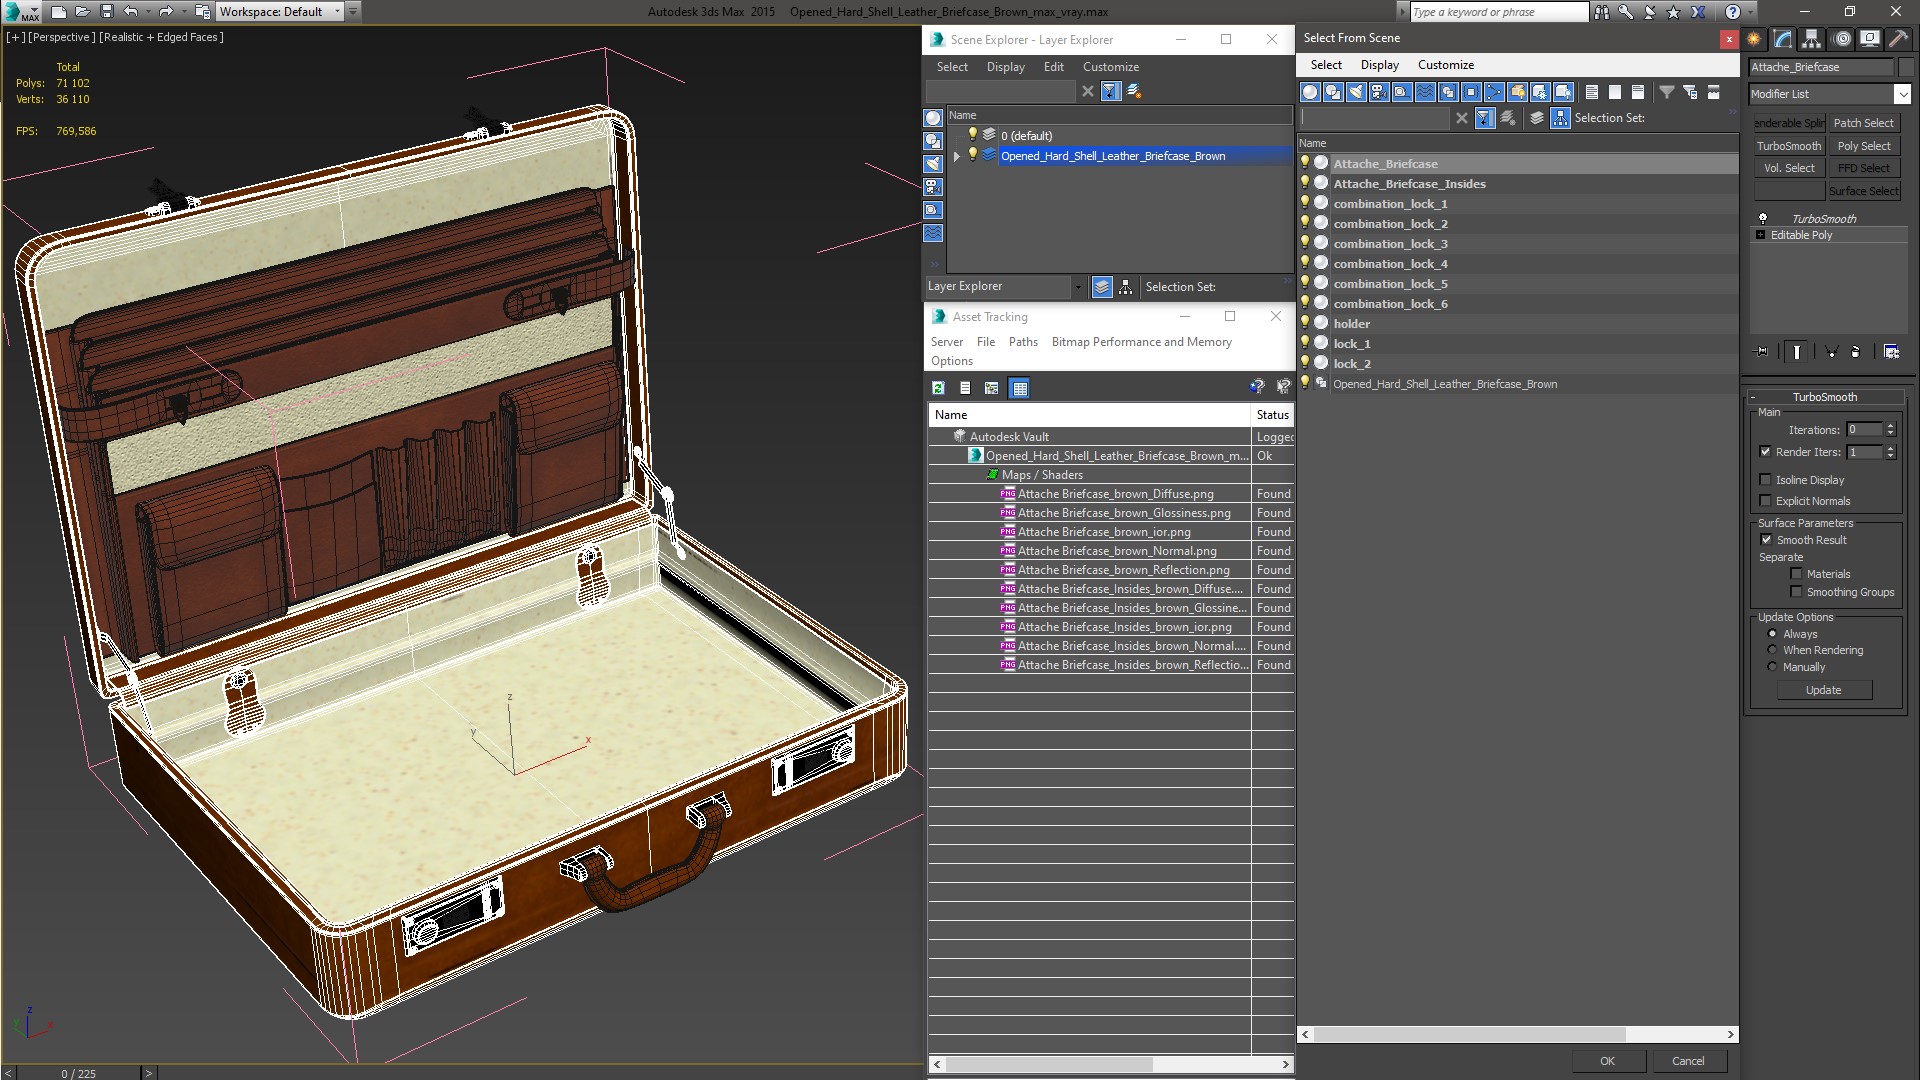1920x1080 pixels.
Task: Open Bitmap Performance and Memory menu
Action: click(1141, 342)
